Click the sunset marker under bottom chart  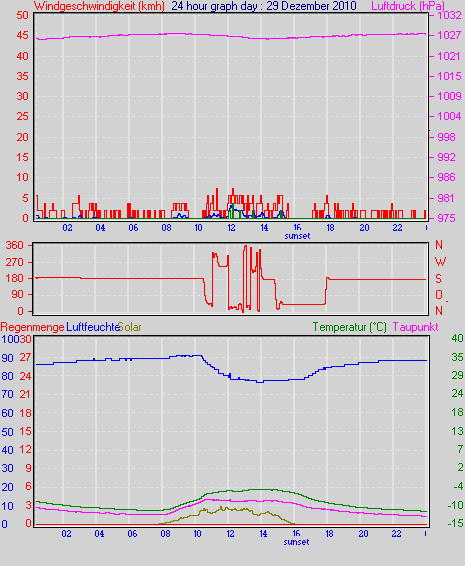click(296, 542)
